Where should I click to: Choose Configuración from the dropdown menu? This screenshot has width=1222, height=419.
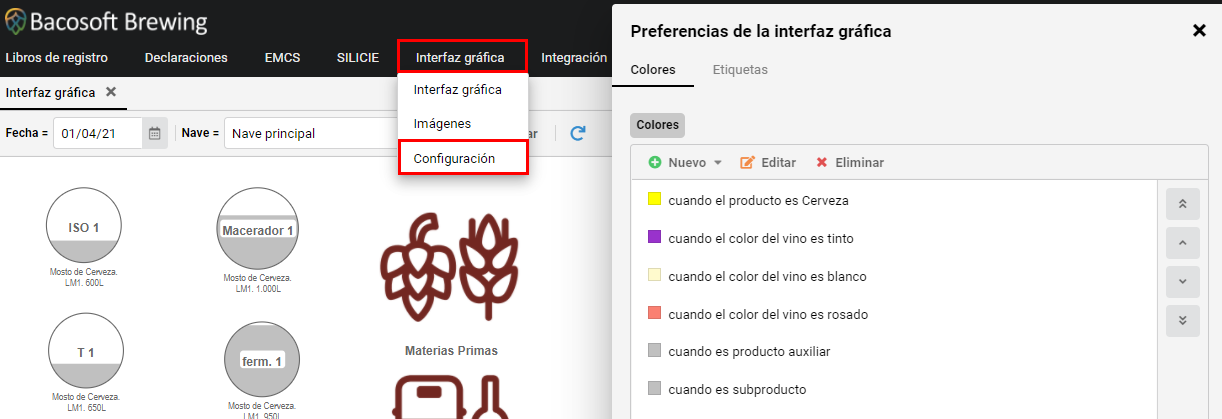coord(462,158)
